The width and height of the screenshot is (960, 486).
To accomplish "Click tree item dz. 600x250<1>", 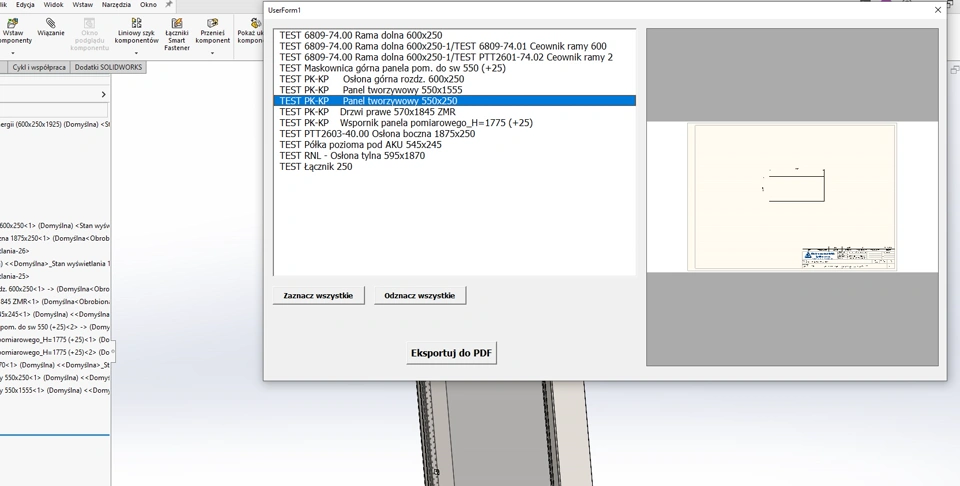I will 55,289.
